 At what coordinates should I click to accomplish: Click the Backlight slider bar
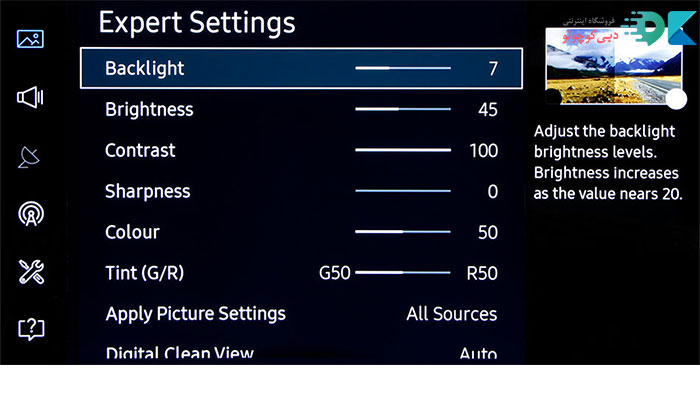click(403, 69)
